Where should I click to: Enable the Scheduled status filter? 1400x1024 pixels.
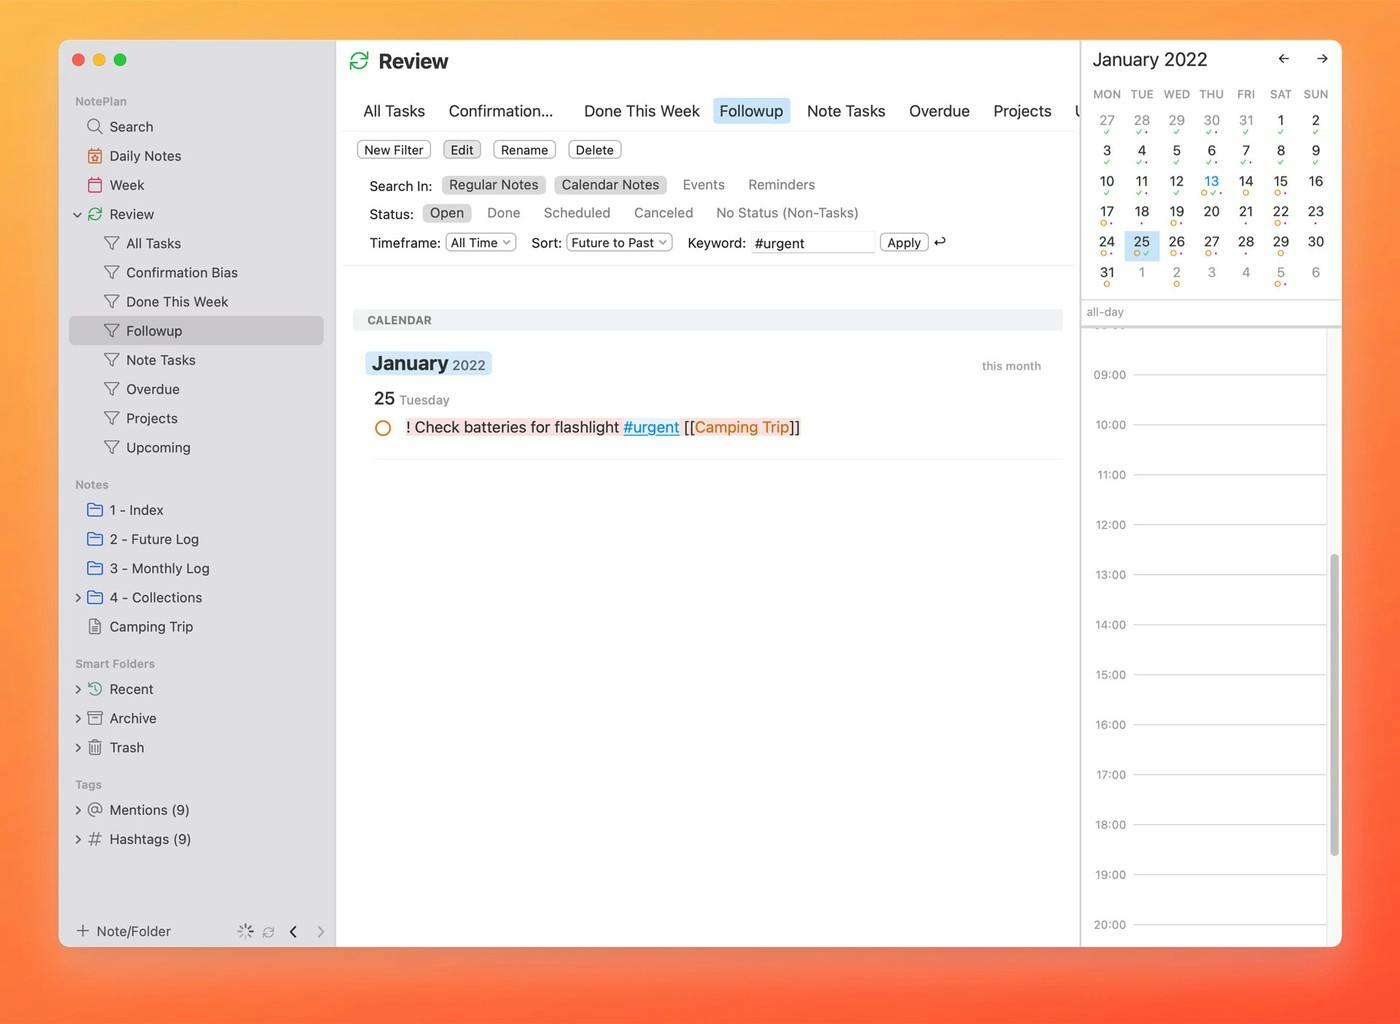coord(577,213)
